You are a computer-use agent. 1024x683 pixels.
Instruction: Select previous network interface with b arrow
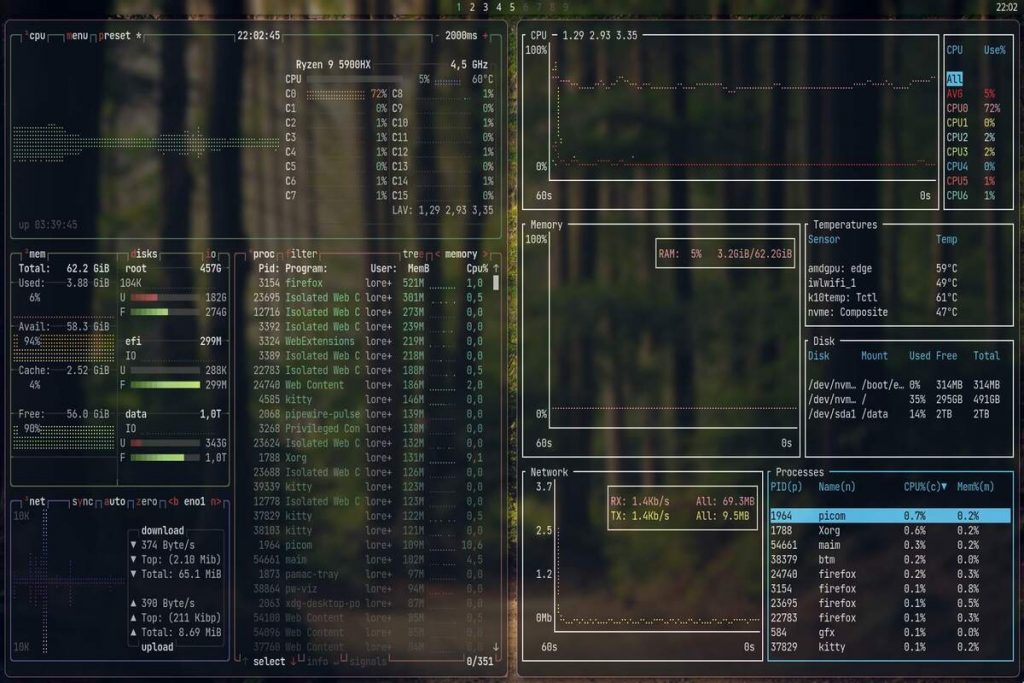click(173, 501)
